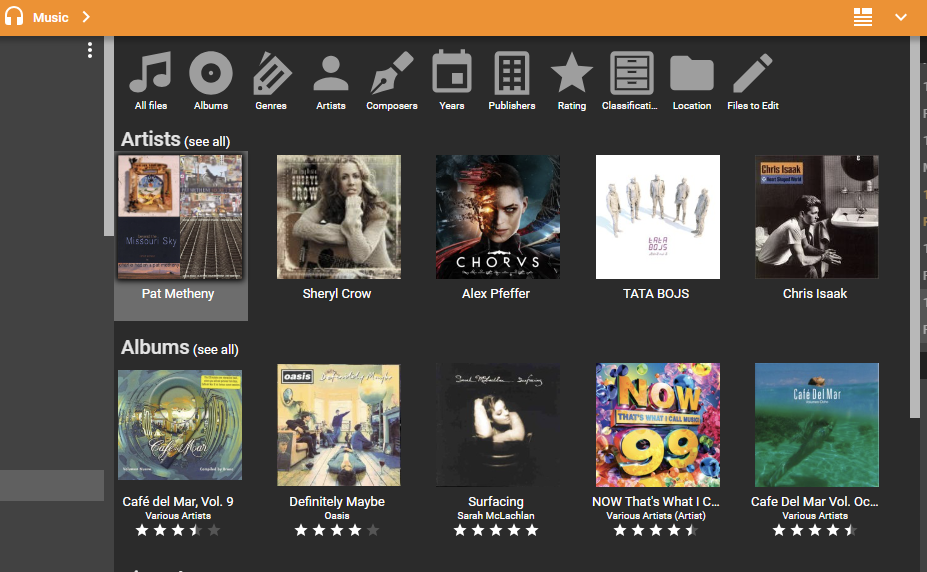Open the dropdown arrow in header

tap(901, 17)
